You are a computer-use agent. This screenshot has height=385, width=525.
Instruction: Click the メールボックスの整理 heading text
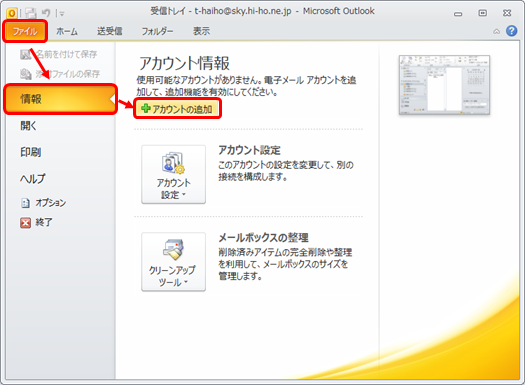tap(264, 238)
